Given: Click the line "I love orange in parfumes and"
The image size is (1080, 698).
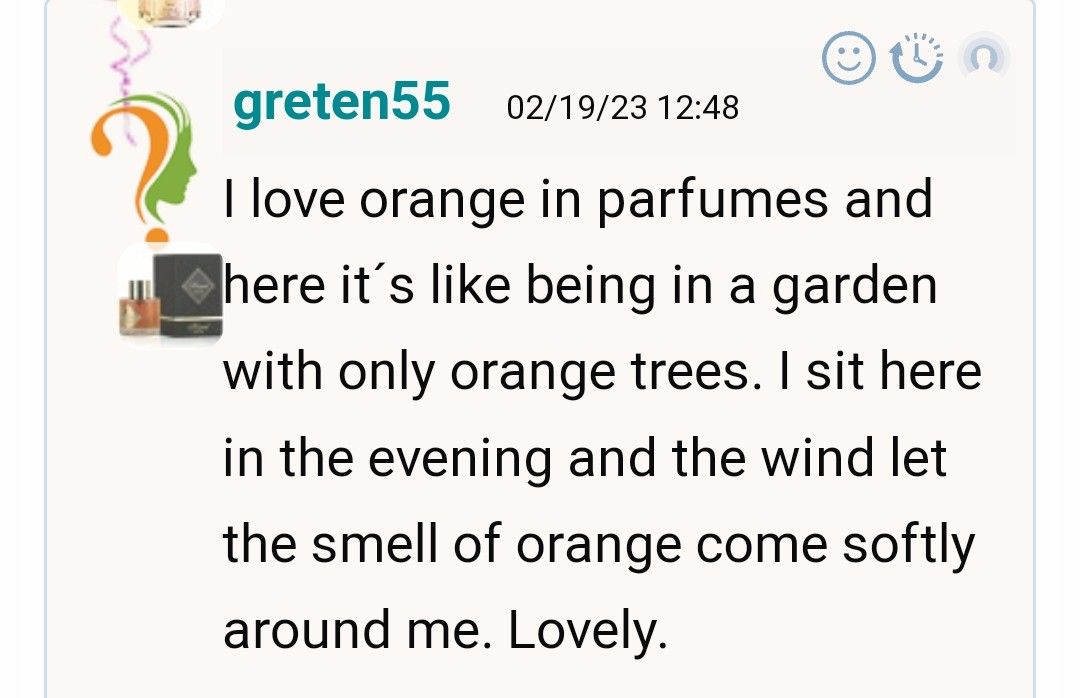Looking at the screenshot, I should click(x=578, y=199).
